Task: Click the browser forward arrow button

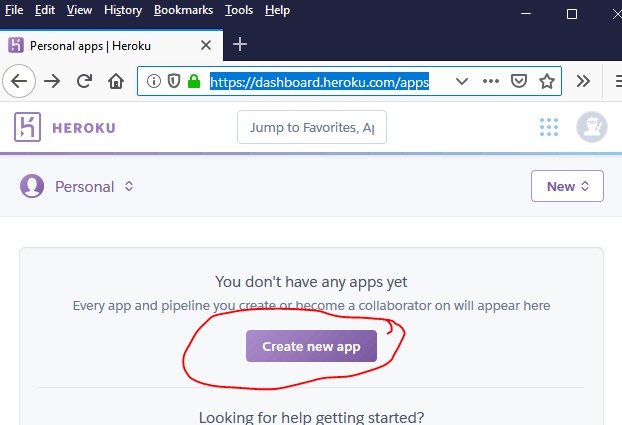Action: point(52,81)
